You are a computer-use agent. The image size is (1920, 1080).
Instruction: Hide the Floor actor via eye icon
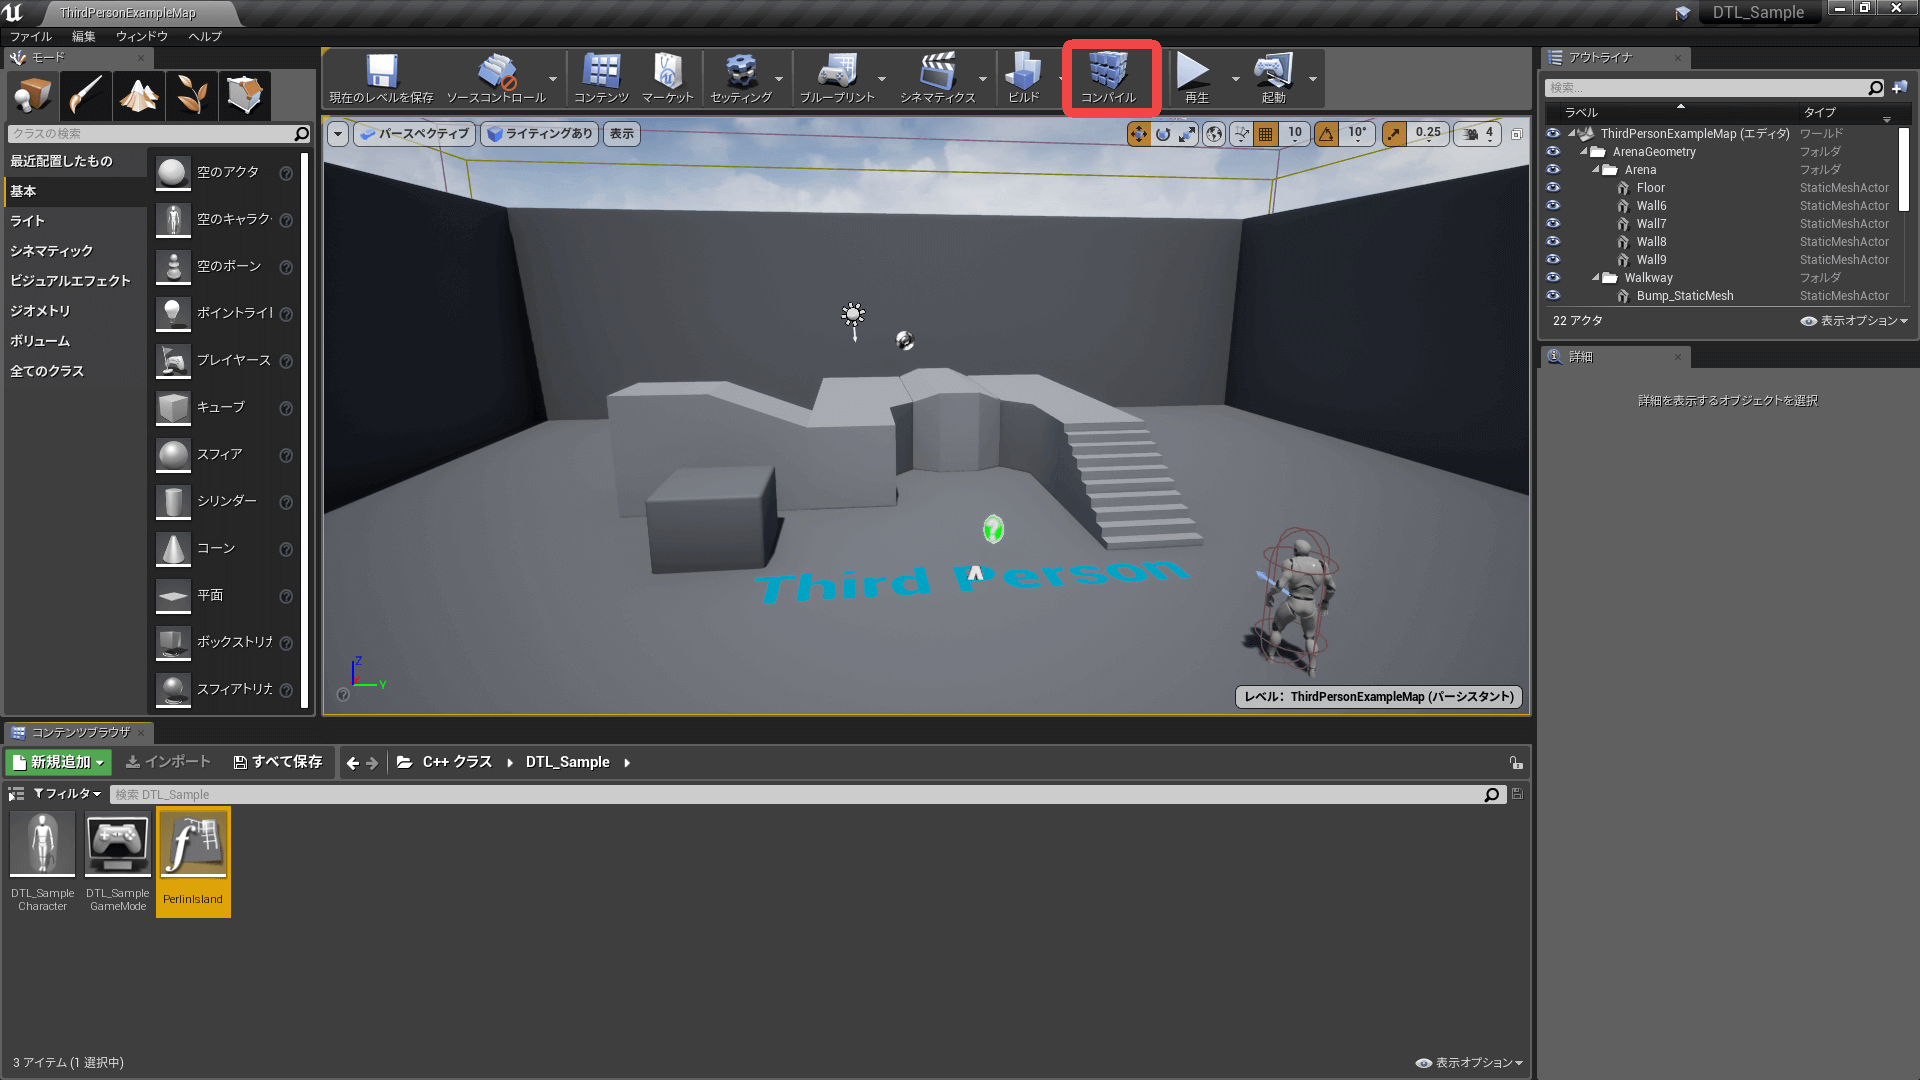(x=1553, y=188)
